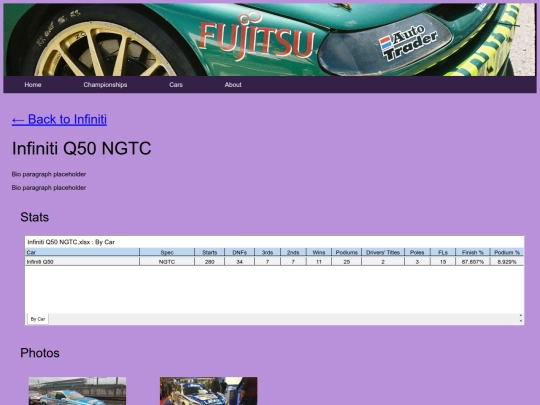
Task: Click the FLs column header
Action: [x=443, y=252]
